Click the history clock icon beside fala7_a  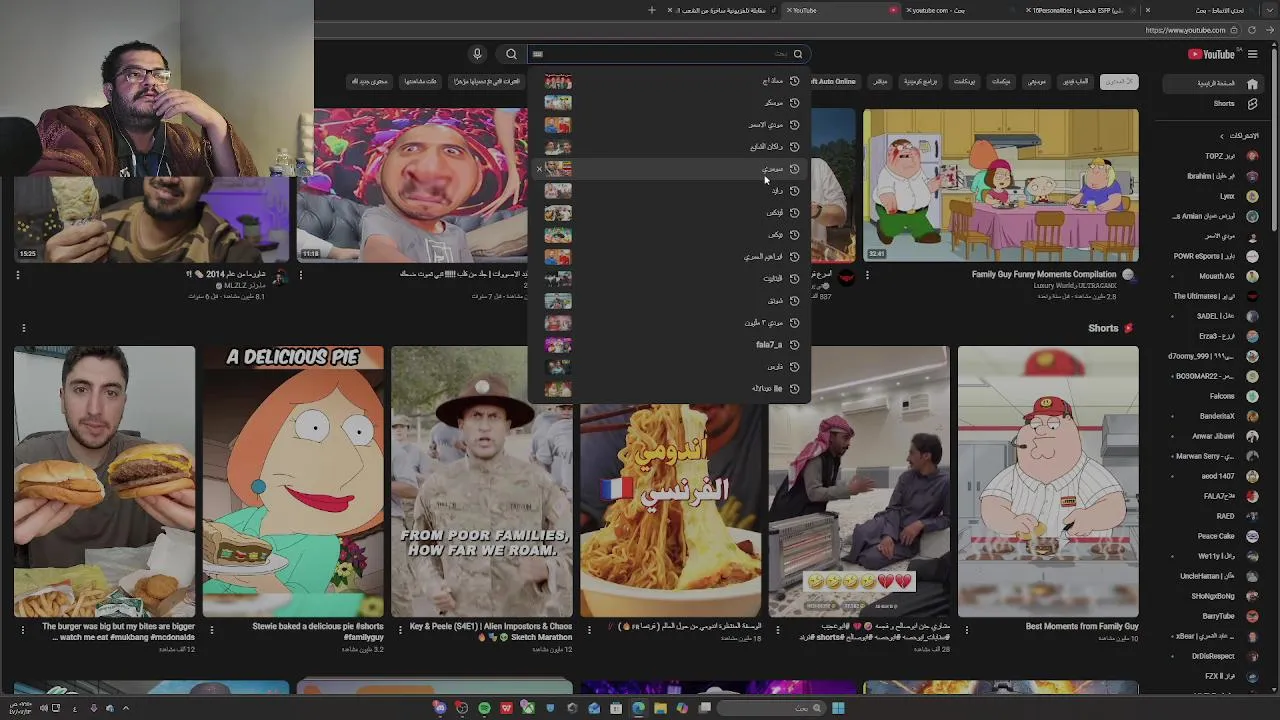tap(795, 345)
